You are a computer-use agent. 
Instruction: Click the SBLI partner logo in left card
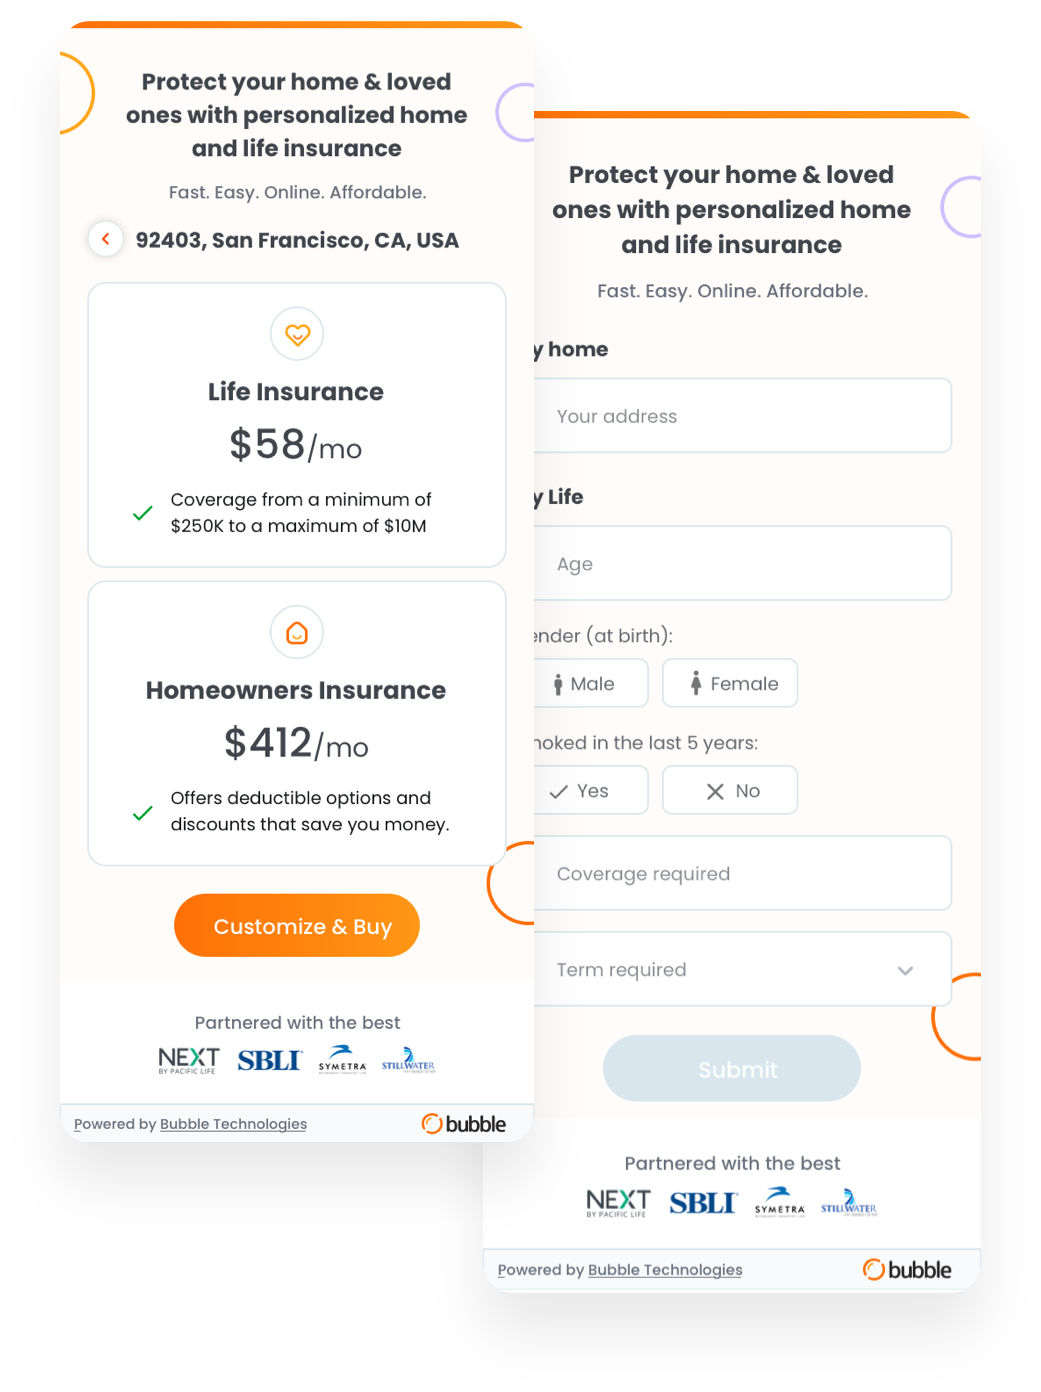click(x=269, y=1060)
